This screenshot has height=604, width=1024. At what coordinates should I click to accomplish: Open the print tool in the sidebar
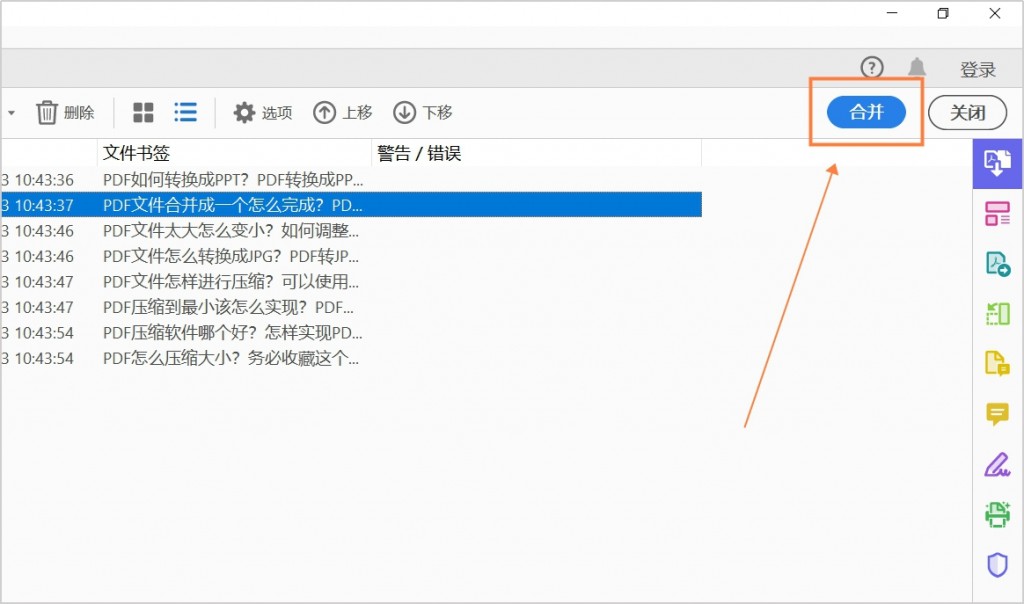click(x=996, y=513)
